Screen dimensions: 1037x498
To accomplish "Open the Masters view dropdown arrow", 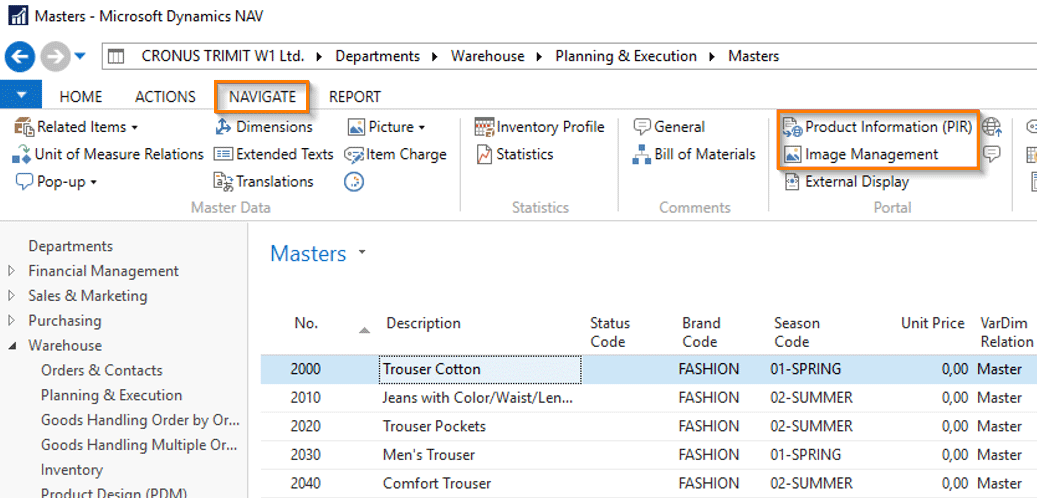I will pyautogui.click(x=362, y=253).
